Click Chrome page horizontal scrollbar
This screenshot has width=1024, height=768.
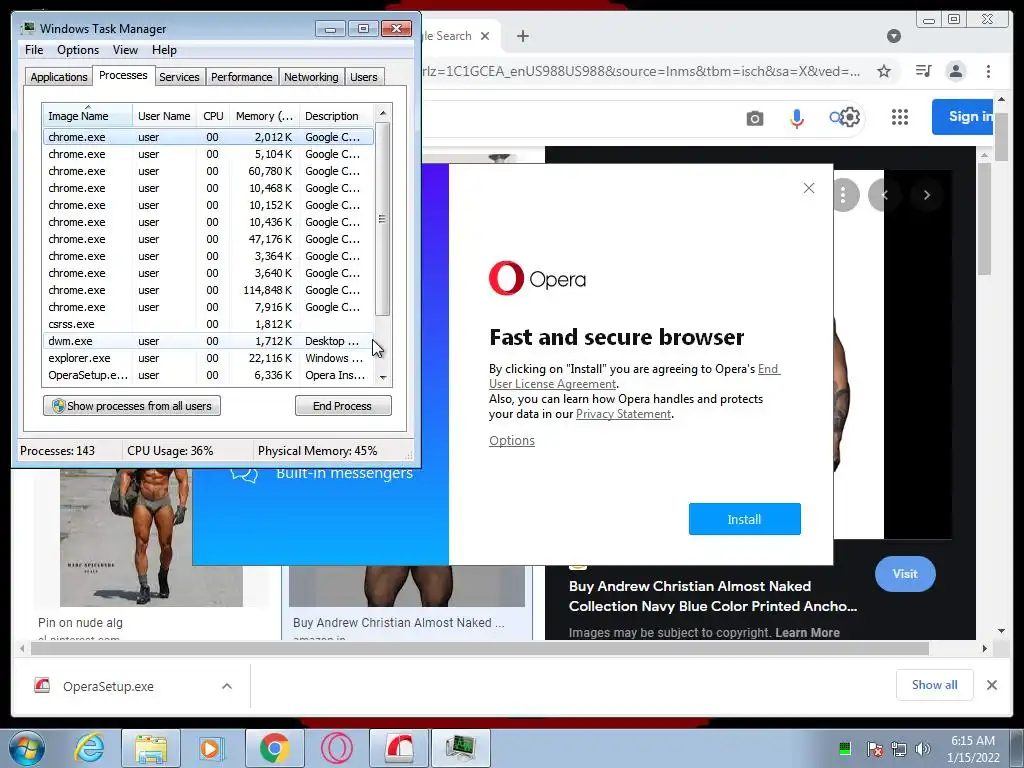point(480,648)
